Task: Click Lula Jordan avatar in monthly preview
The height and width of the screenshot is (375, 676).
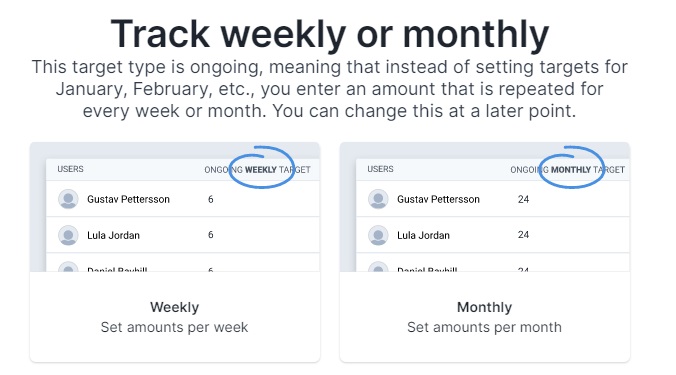Action: (x=378, y=235)
